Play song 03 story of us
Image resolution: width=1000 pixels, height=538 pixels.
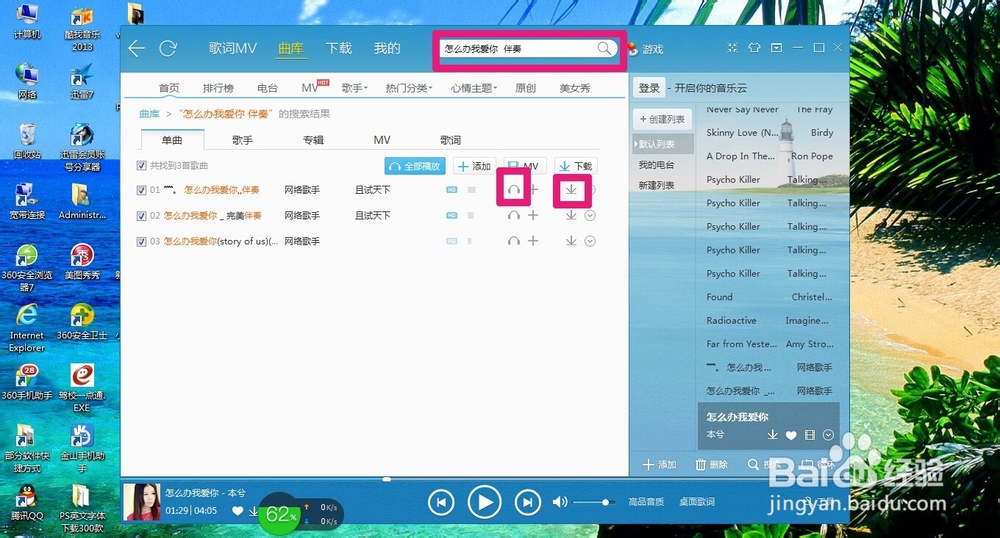[513, 241]
